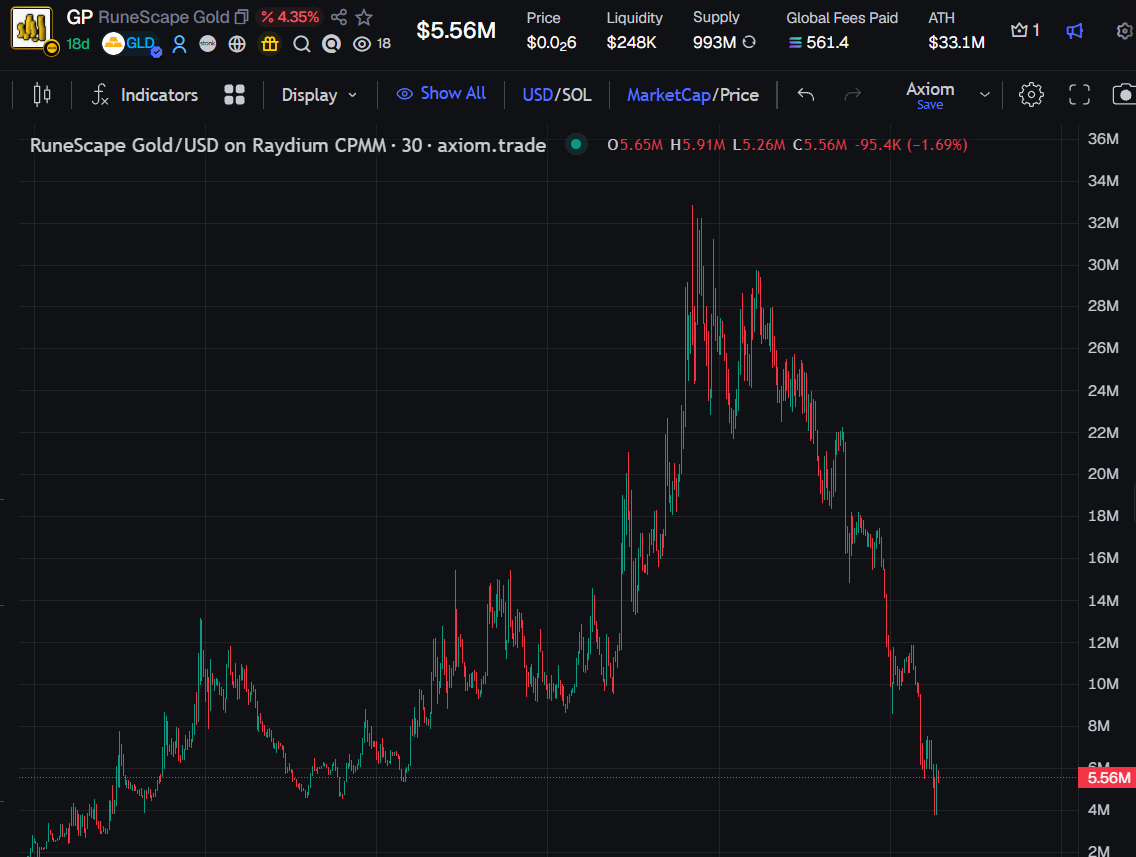Open the megaphone announcements icon

pyautogui.click(x=1074, y=30)
